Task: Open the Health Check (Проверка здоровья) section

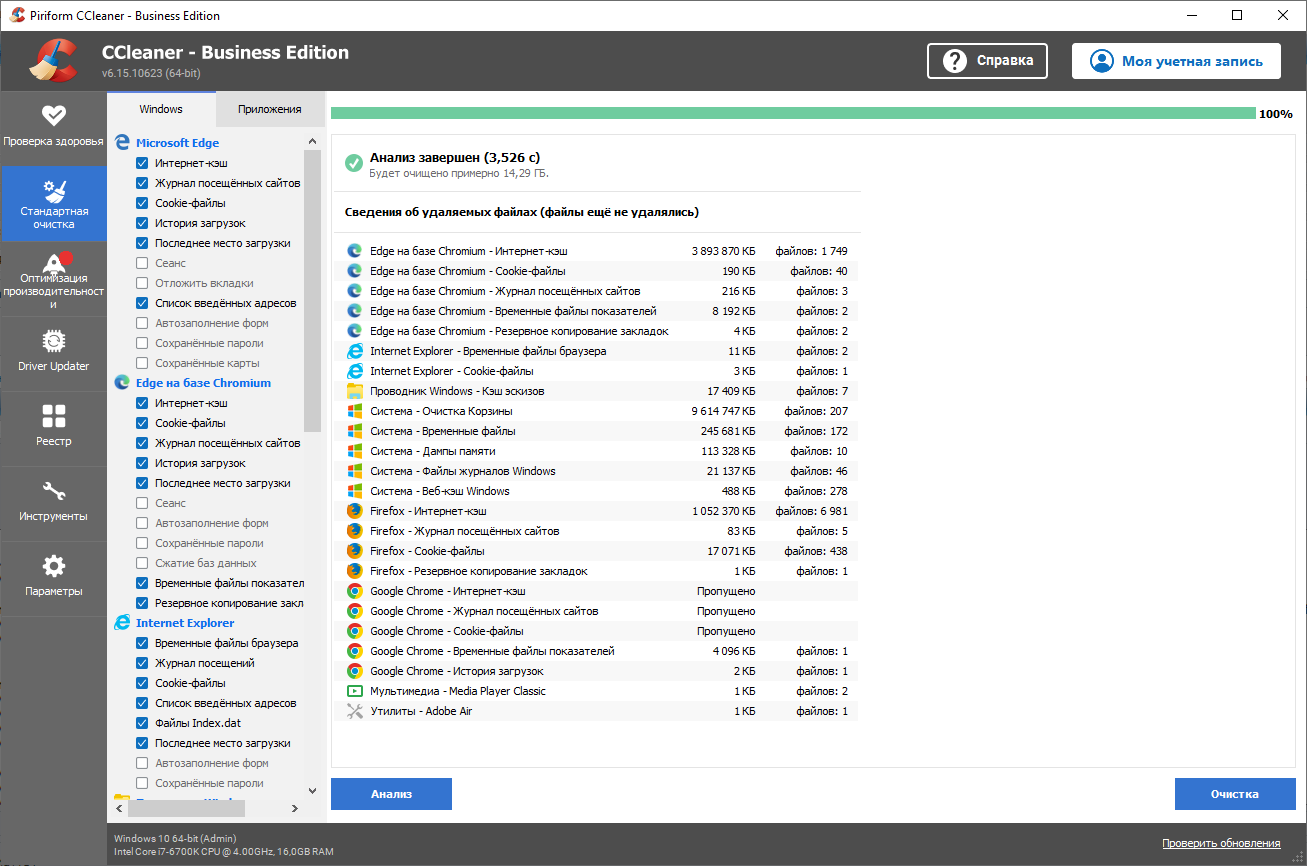Action: coord(53,127)
